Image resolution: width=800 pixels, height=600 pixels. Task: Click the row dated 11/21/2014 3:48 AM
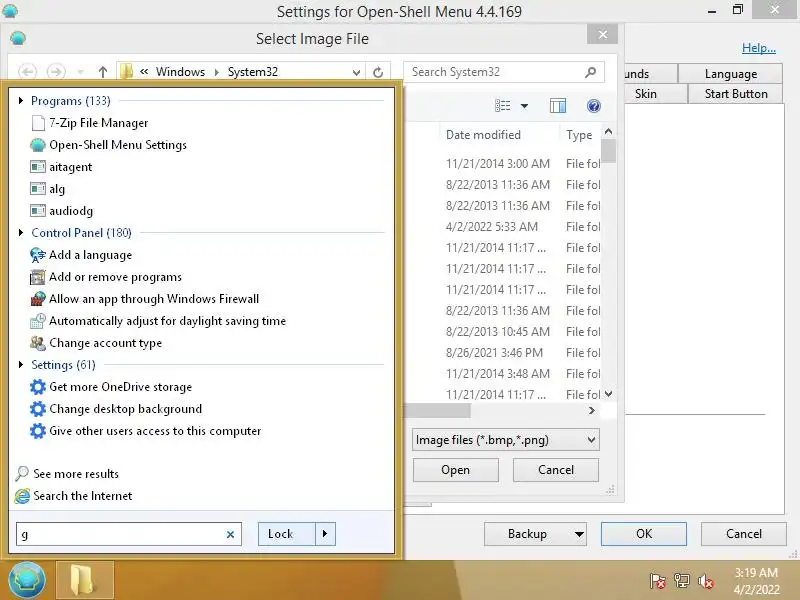[503, 373]
